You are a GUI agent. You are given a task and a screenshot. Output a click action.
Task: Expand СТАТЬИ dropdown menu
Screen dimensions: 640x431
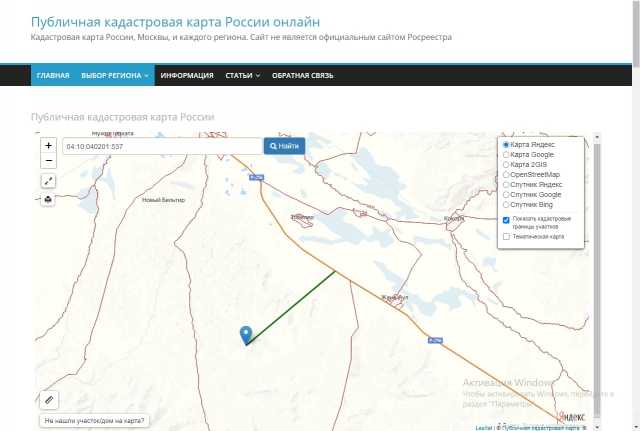[242, 76]
